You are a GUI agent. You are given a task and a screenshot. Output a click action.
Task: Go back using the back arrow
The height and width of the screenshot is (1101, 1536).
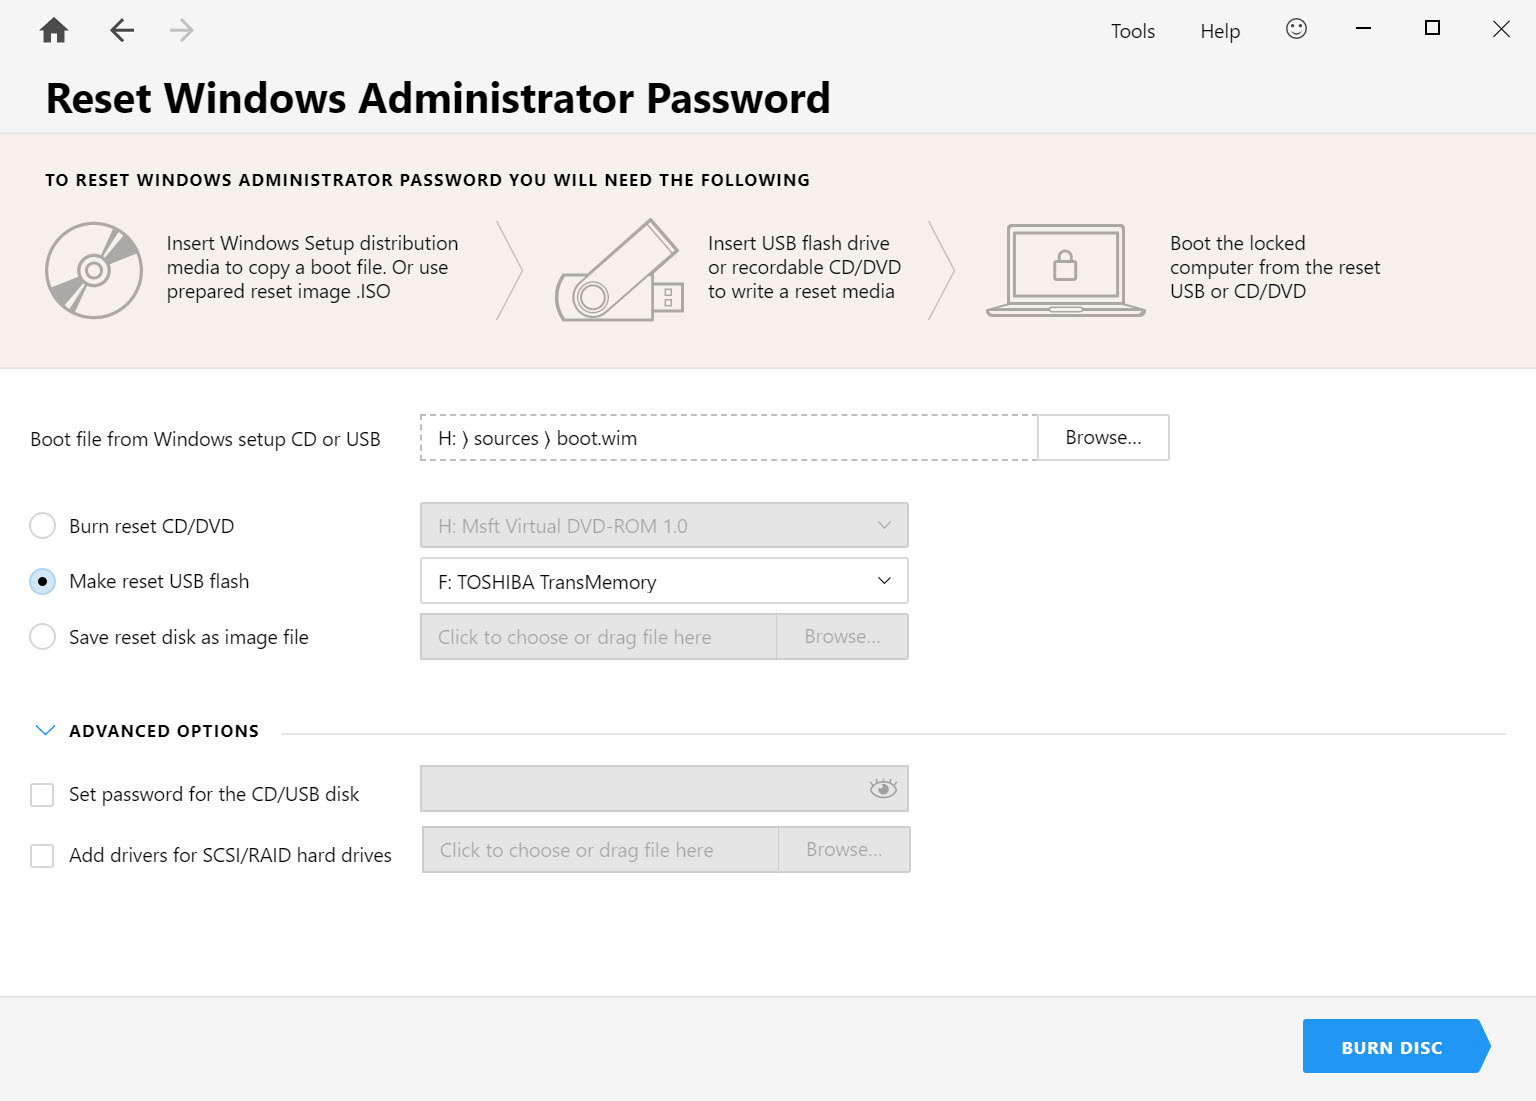[x=122, y=30]
